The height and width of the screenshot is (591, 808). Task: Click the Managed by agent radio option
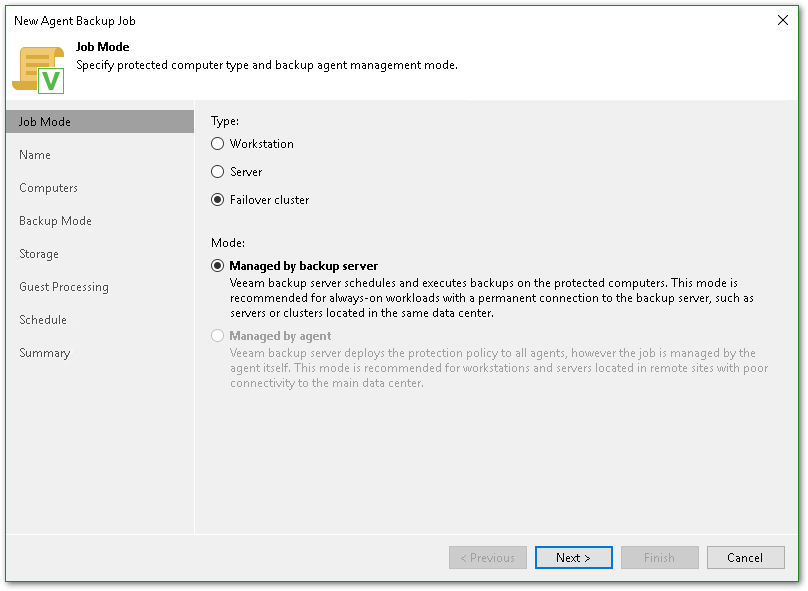pyautogui.click(x=218, y=336)
